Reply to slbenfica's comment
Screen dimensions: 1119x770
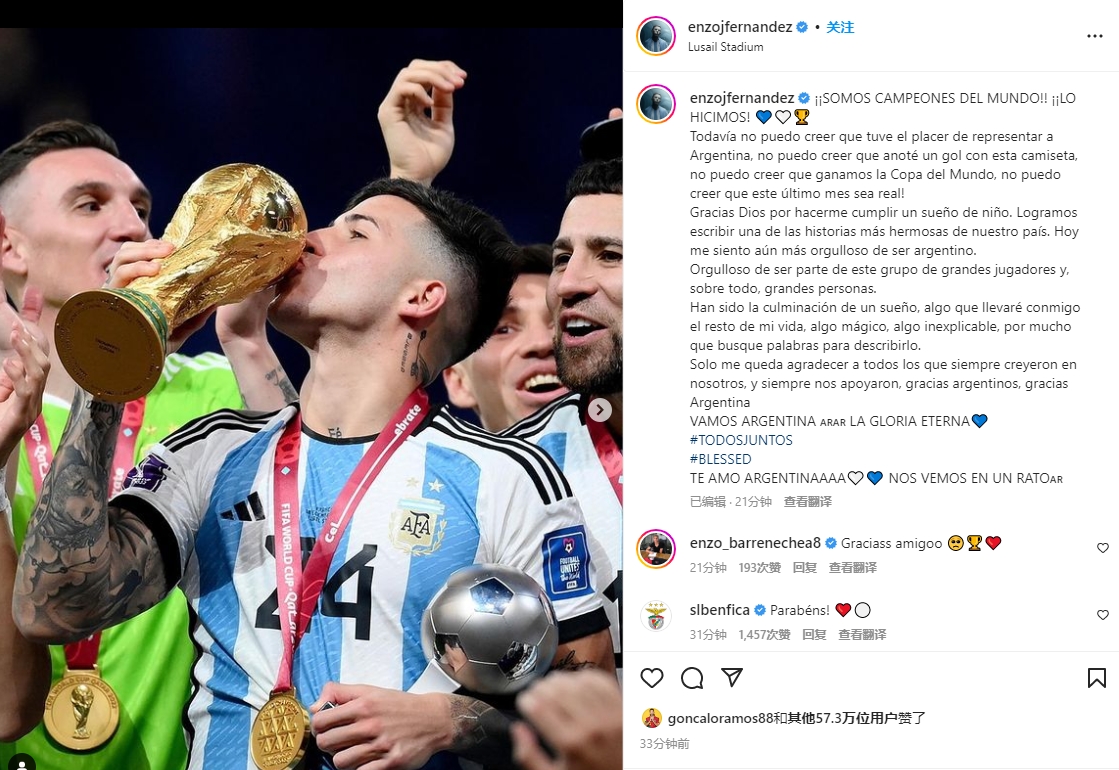click(x=814, y=634)
